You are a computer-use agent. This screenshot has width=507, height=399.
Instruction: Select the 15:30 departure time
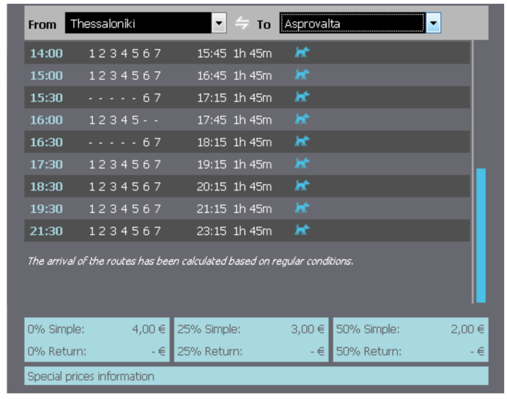pyautogui.click(x=46, y=98)
